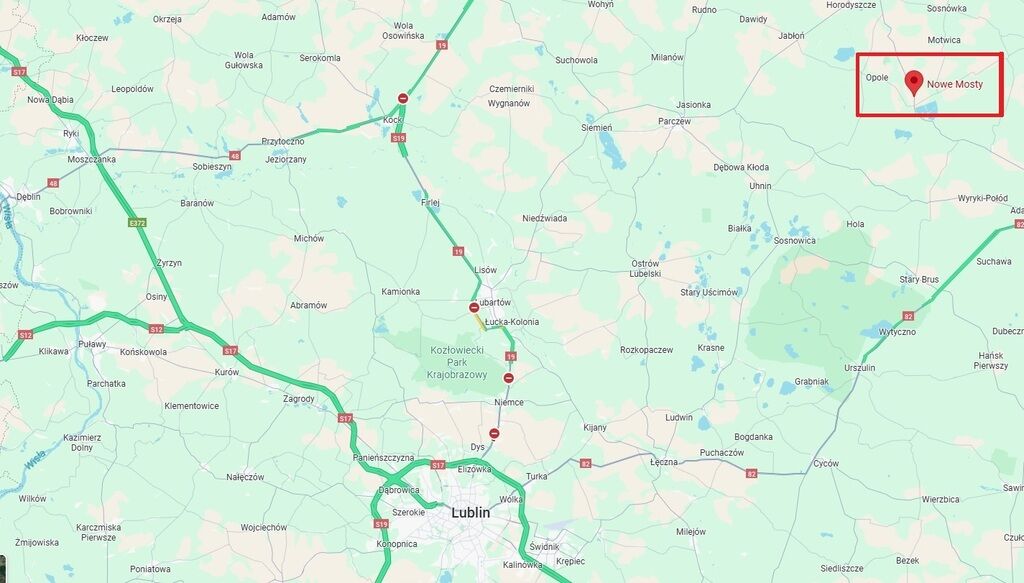
Task: Select the 48 road shield near Przytoczno
Action: click(234, 155)
